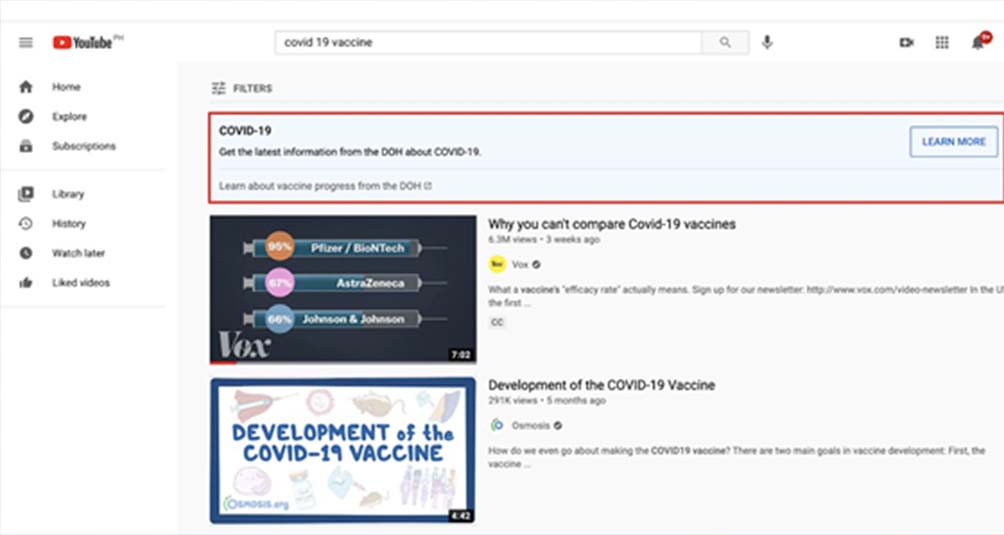Click the Vox channel avatar

(497, 264)
